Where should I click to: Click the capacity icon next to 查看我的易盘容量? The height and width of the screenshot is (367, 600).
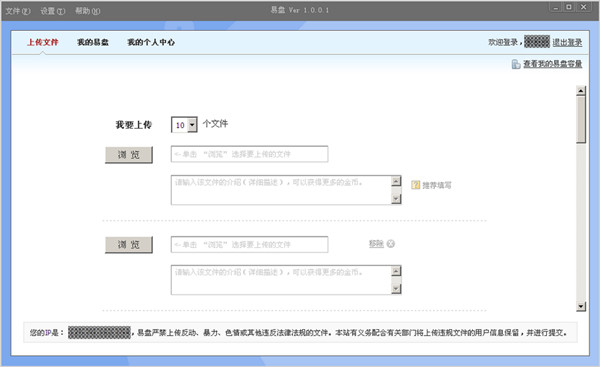pyautogui.click(x=516, y=64)
